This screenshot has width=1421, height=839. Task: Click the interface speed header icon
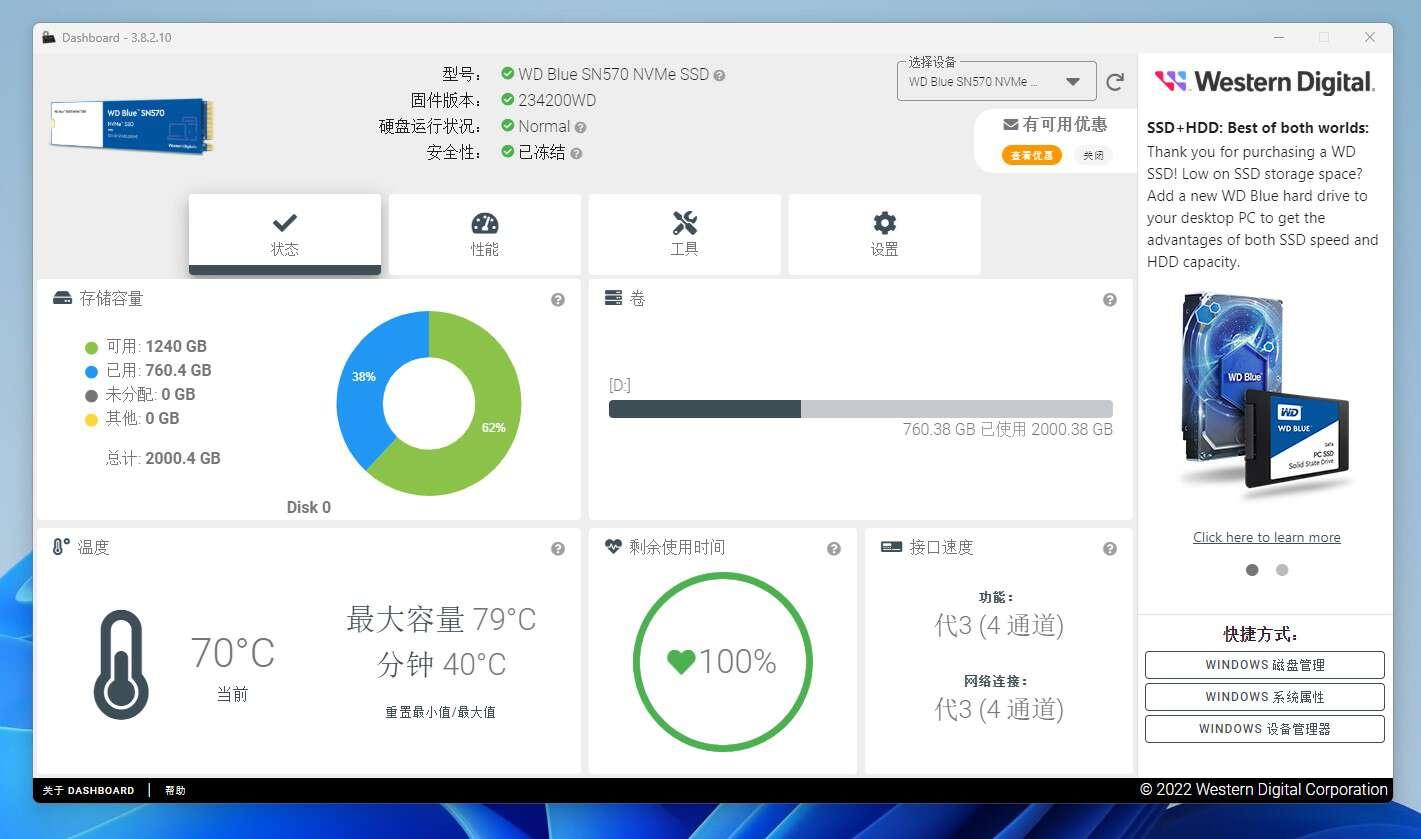click(x=891, y=547)
